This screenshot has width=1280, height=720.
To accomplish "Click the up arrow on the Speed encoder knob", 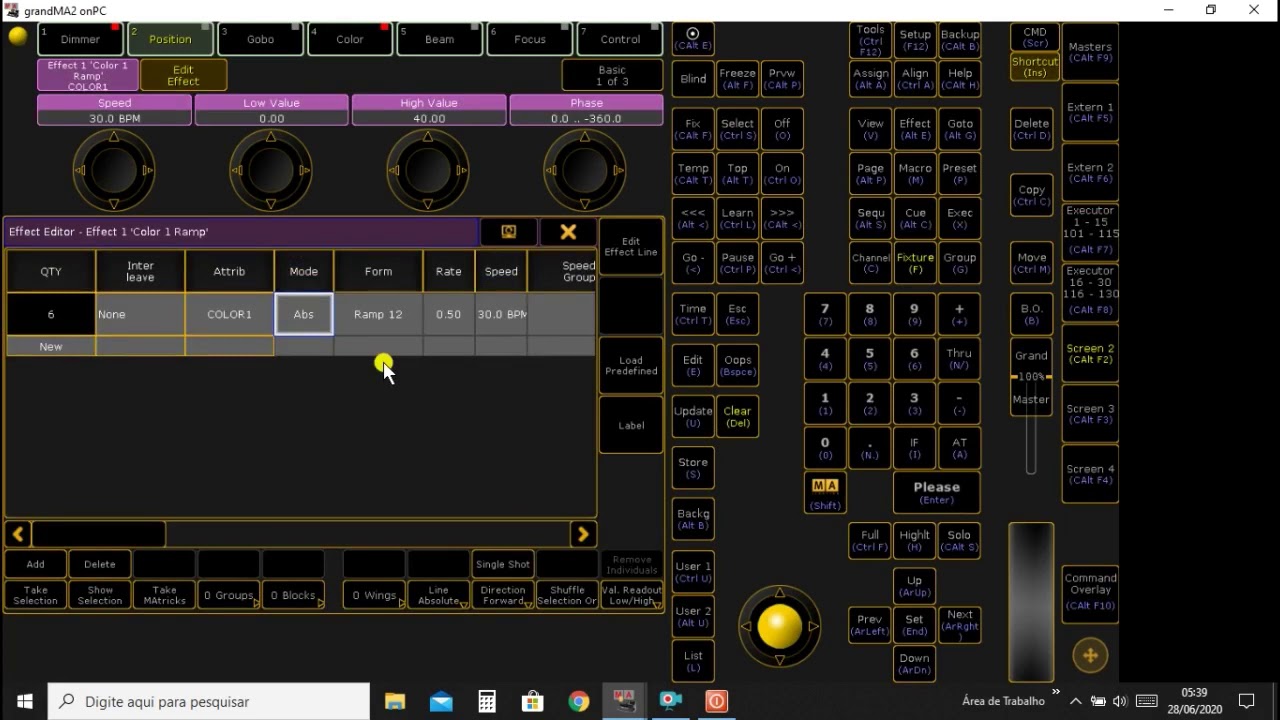I will [x=114, y=136].
